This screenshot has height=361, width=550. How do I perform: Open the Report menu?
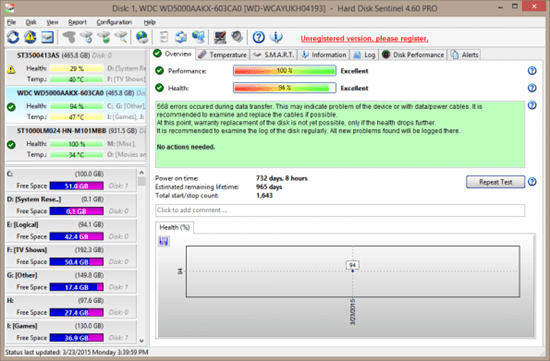click(x=77, y=22)
